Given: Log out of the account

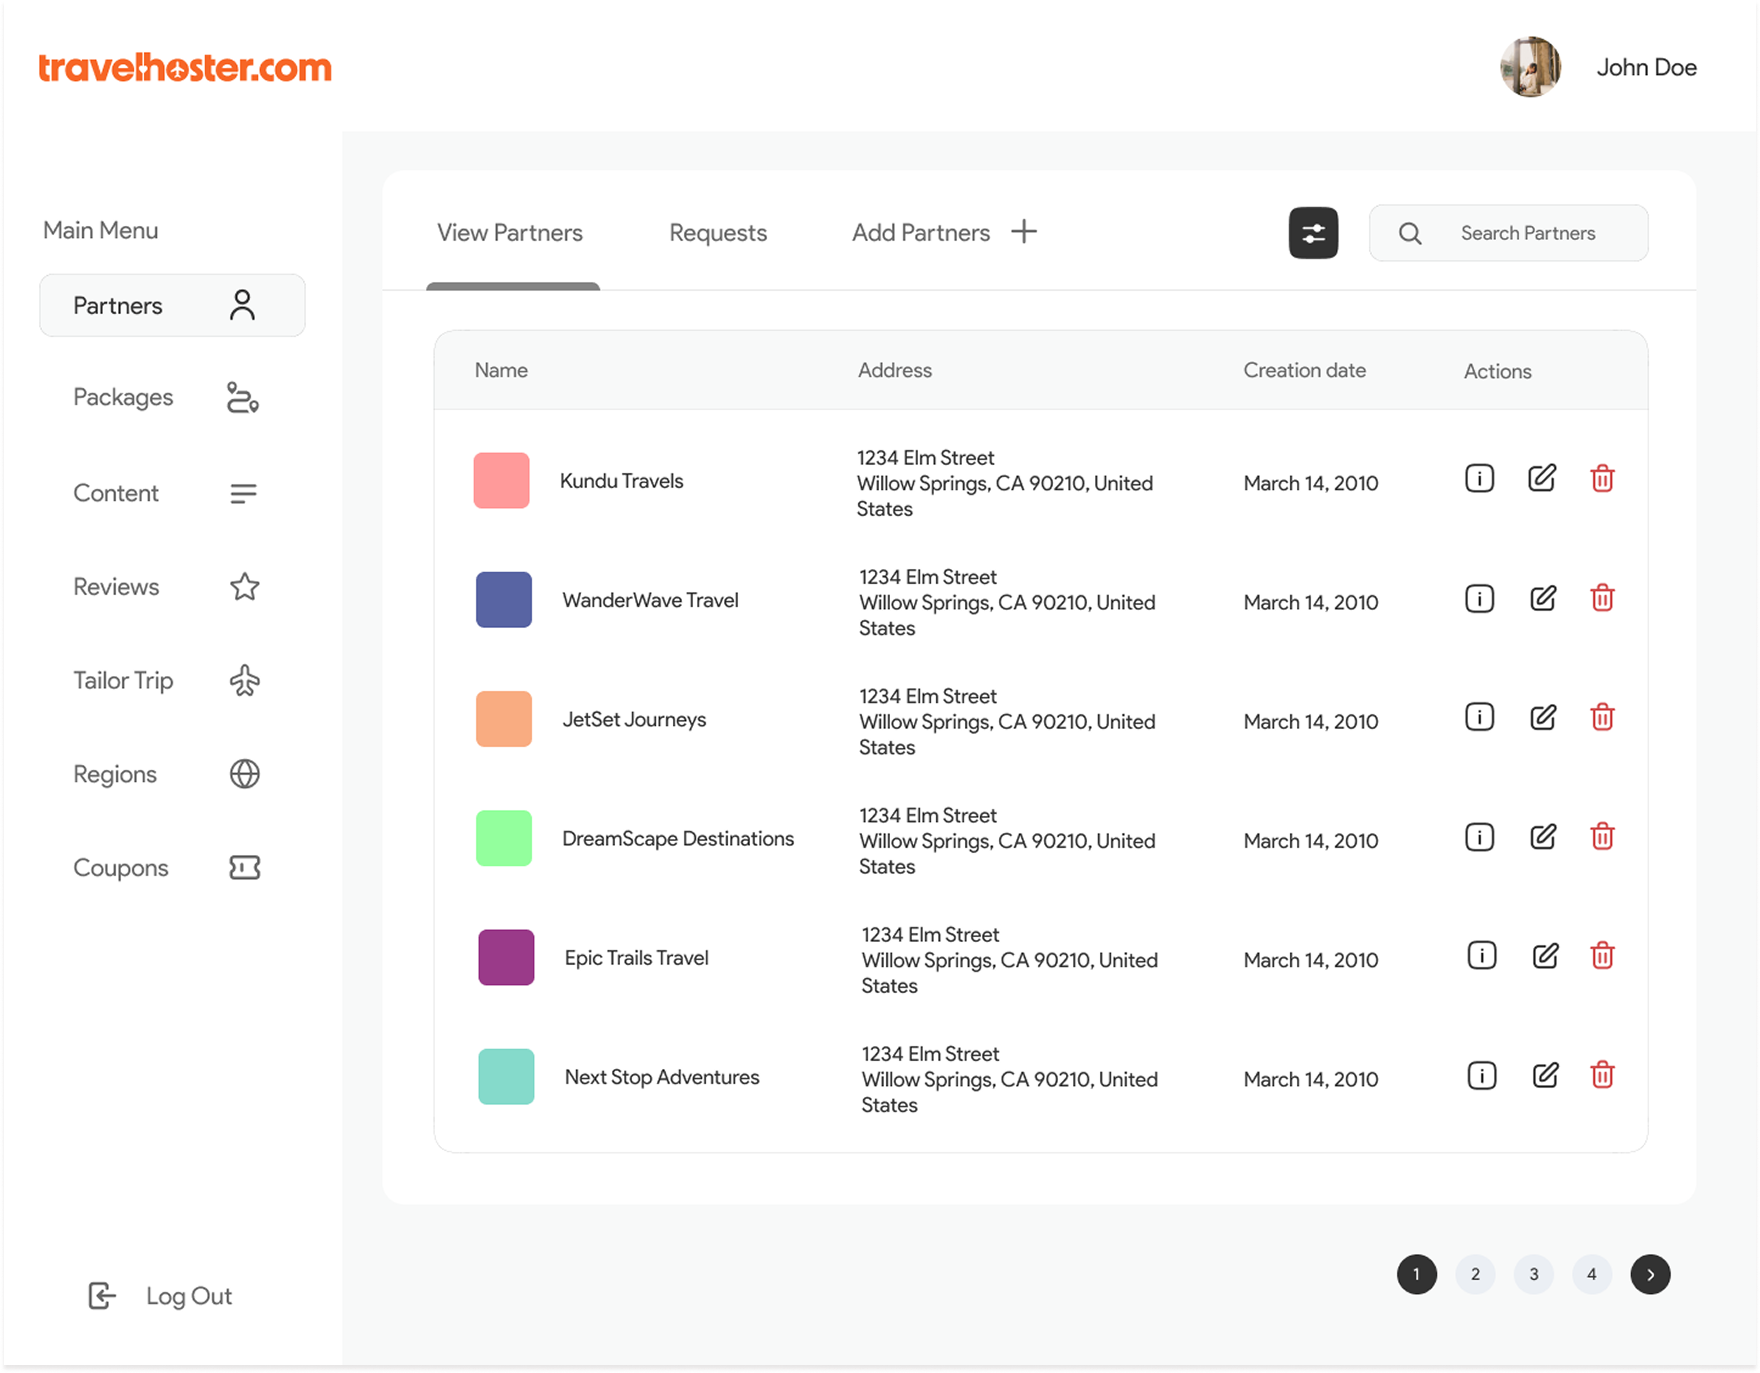Looking at the screenshot, I should [160, 1296].
